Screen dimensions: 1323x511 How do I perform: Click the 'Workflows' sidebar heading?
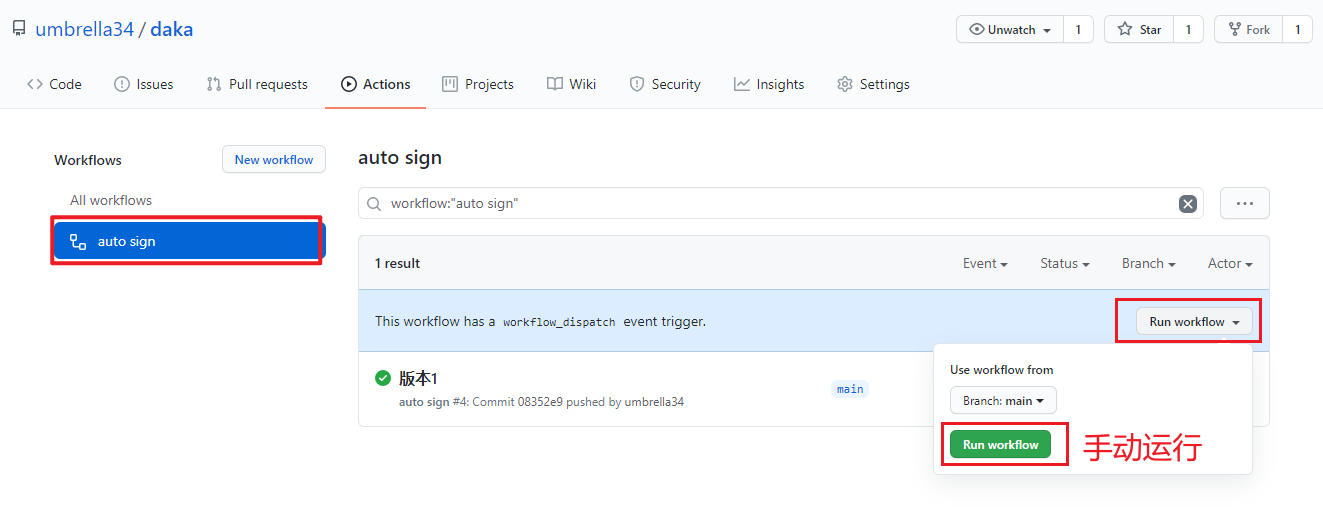tap(88, 160)
